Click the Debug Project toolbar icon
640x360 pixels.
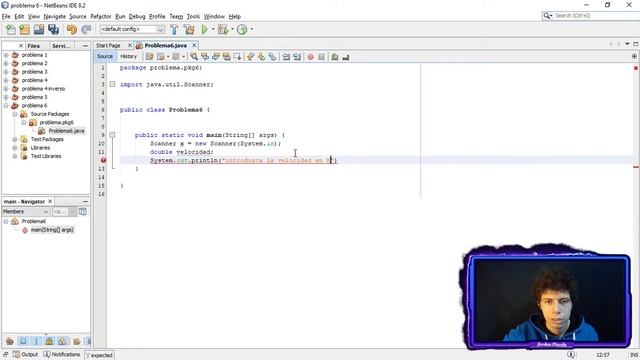click(x=223, y=29)
